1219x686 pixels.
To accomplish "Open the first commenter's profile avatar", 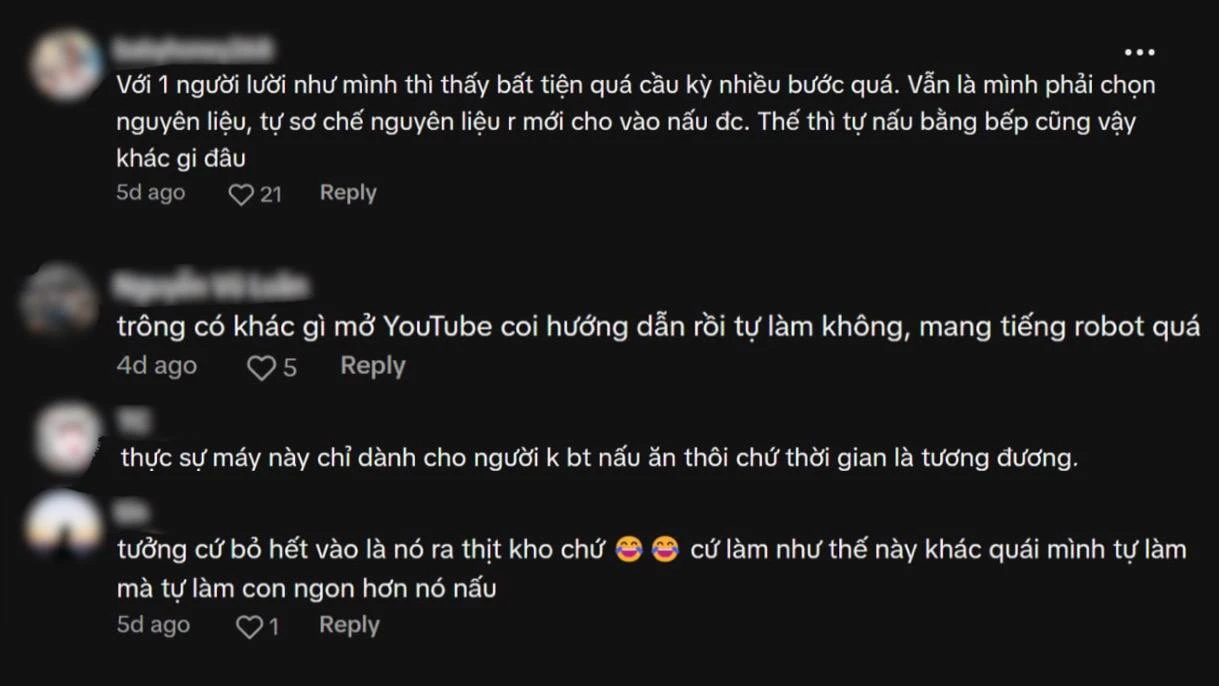I will (65, 65).
